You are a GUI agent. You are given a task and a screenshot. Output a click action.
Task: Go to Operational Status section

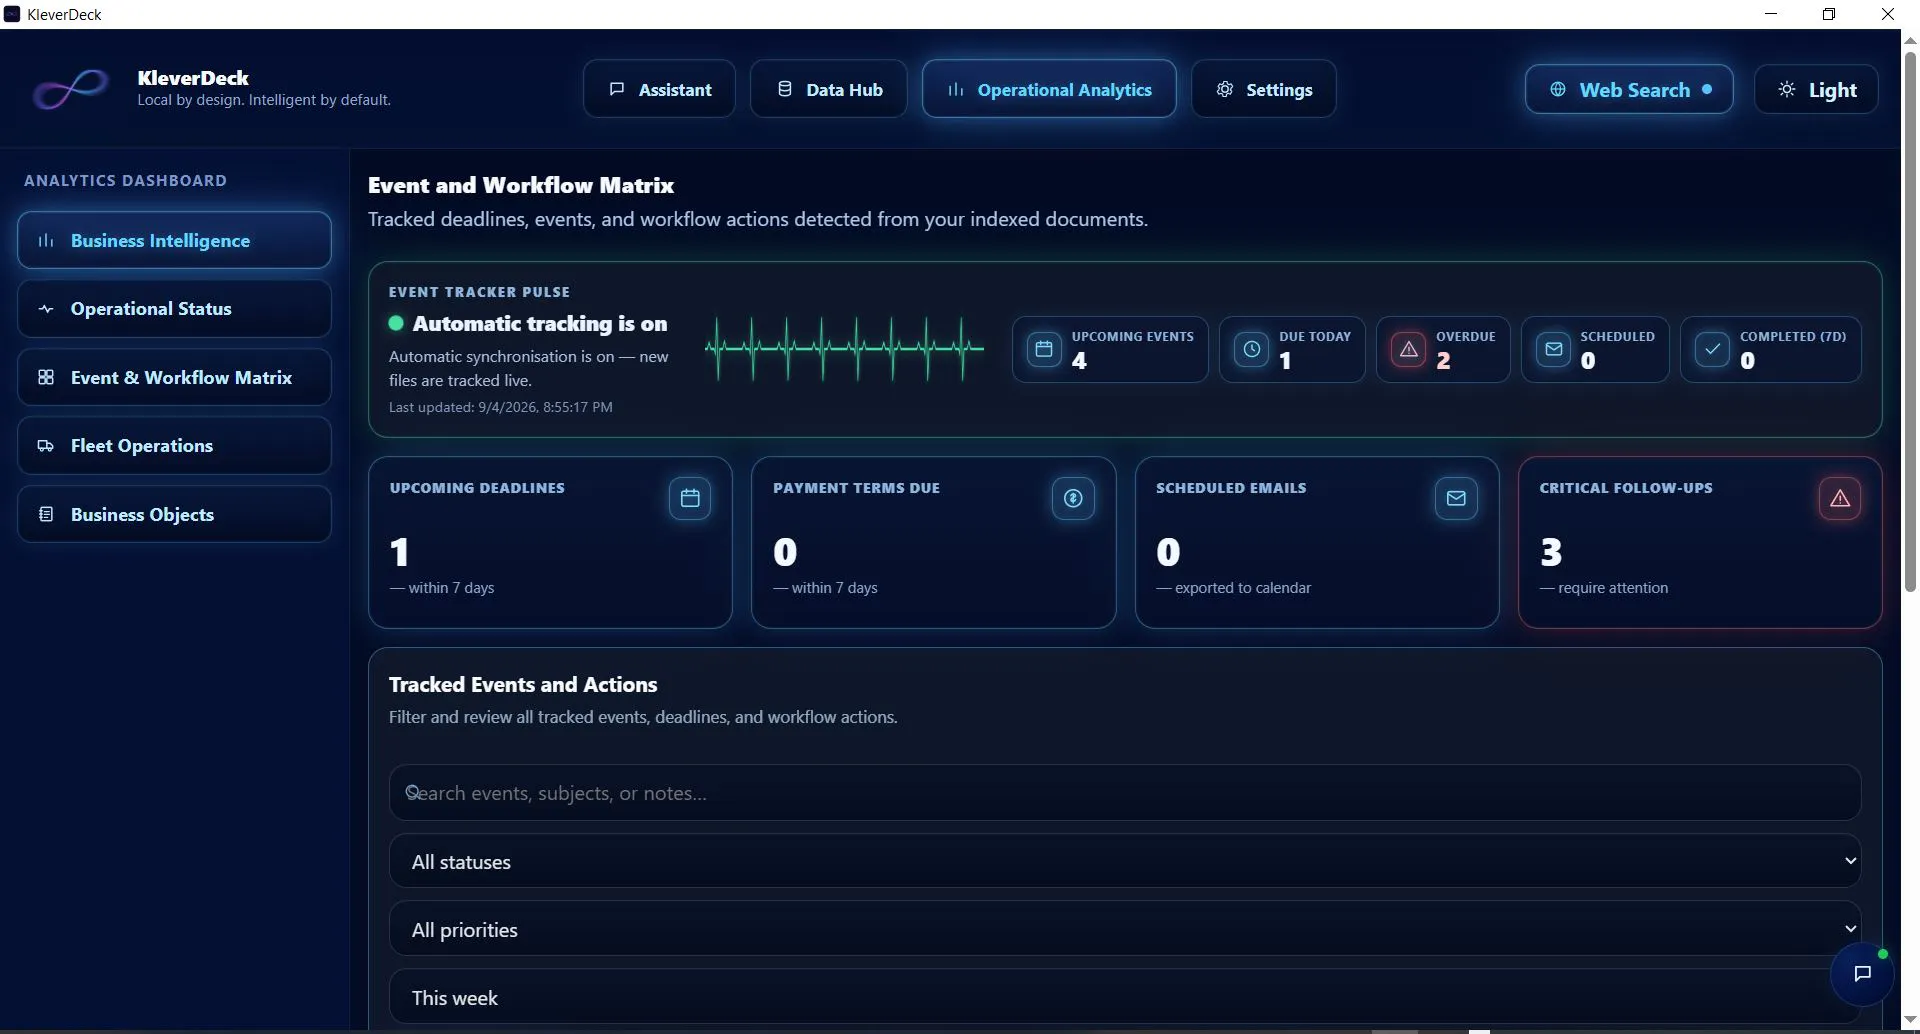(x=174, y=309)
